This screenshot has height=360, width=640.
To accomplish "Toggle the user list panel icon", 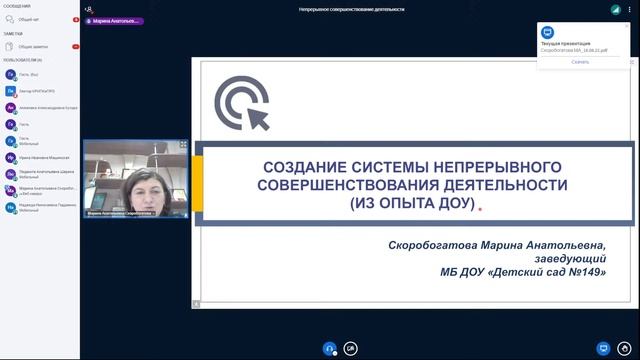I will pyautogui.click(x=89, y=9).
